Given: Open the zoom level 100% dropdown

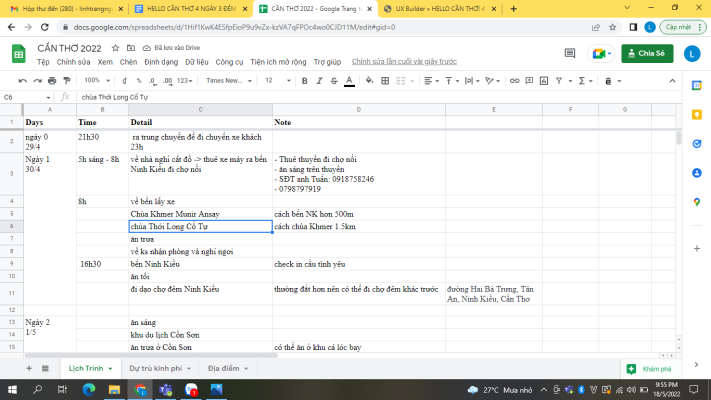Looking at the screenshot, I should (96, 80).
